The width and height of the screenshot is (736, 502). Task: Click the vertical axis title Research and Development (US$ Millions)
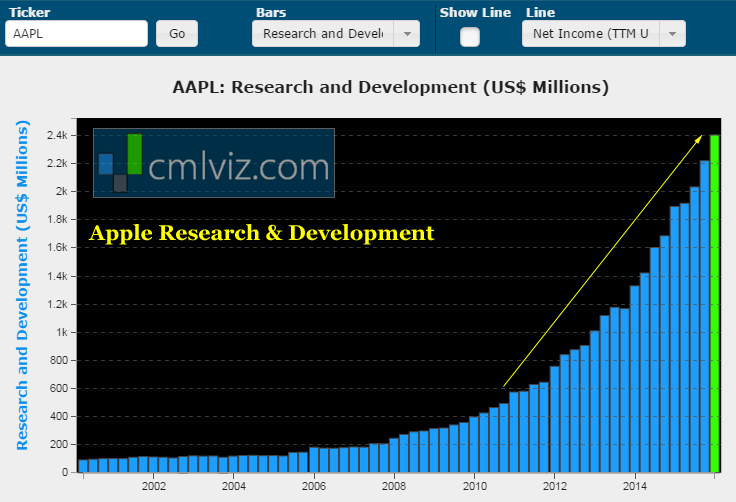click(x=22, y=285)
